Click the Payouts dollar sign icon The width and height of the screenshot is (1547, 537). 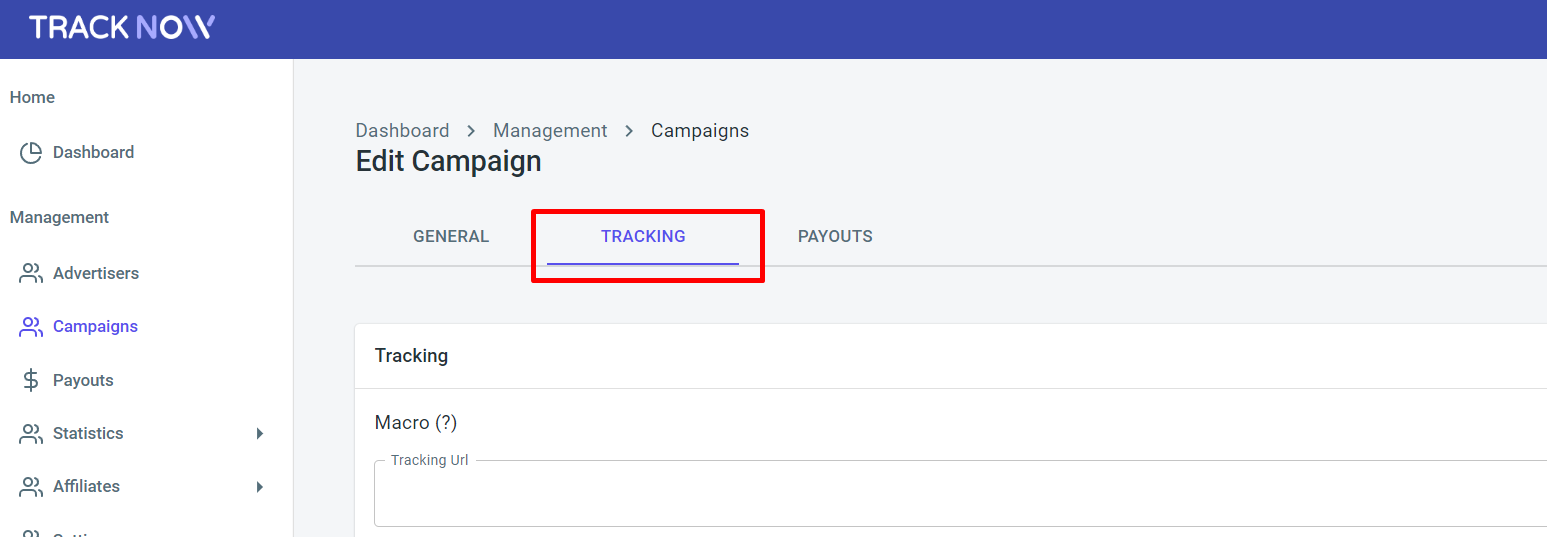(31, 380)
